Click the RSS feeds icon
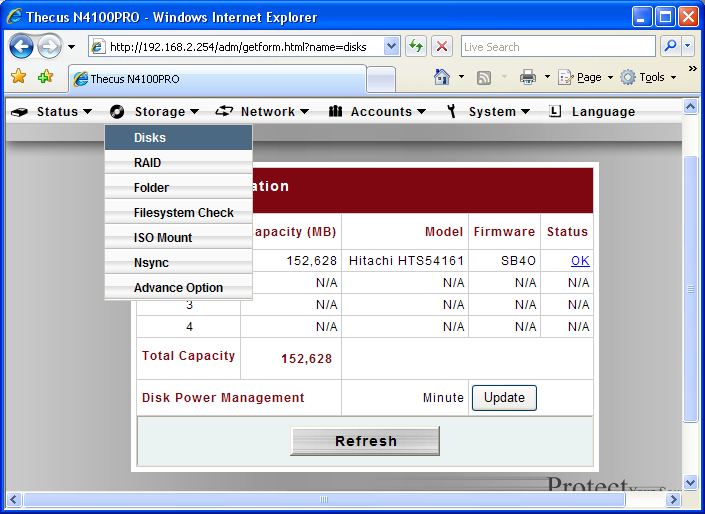705x514 pixels. pos(484,77)
